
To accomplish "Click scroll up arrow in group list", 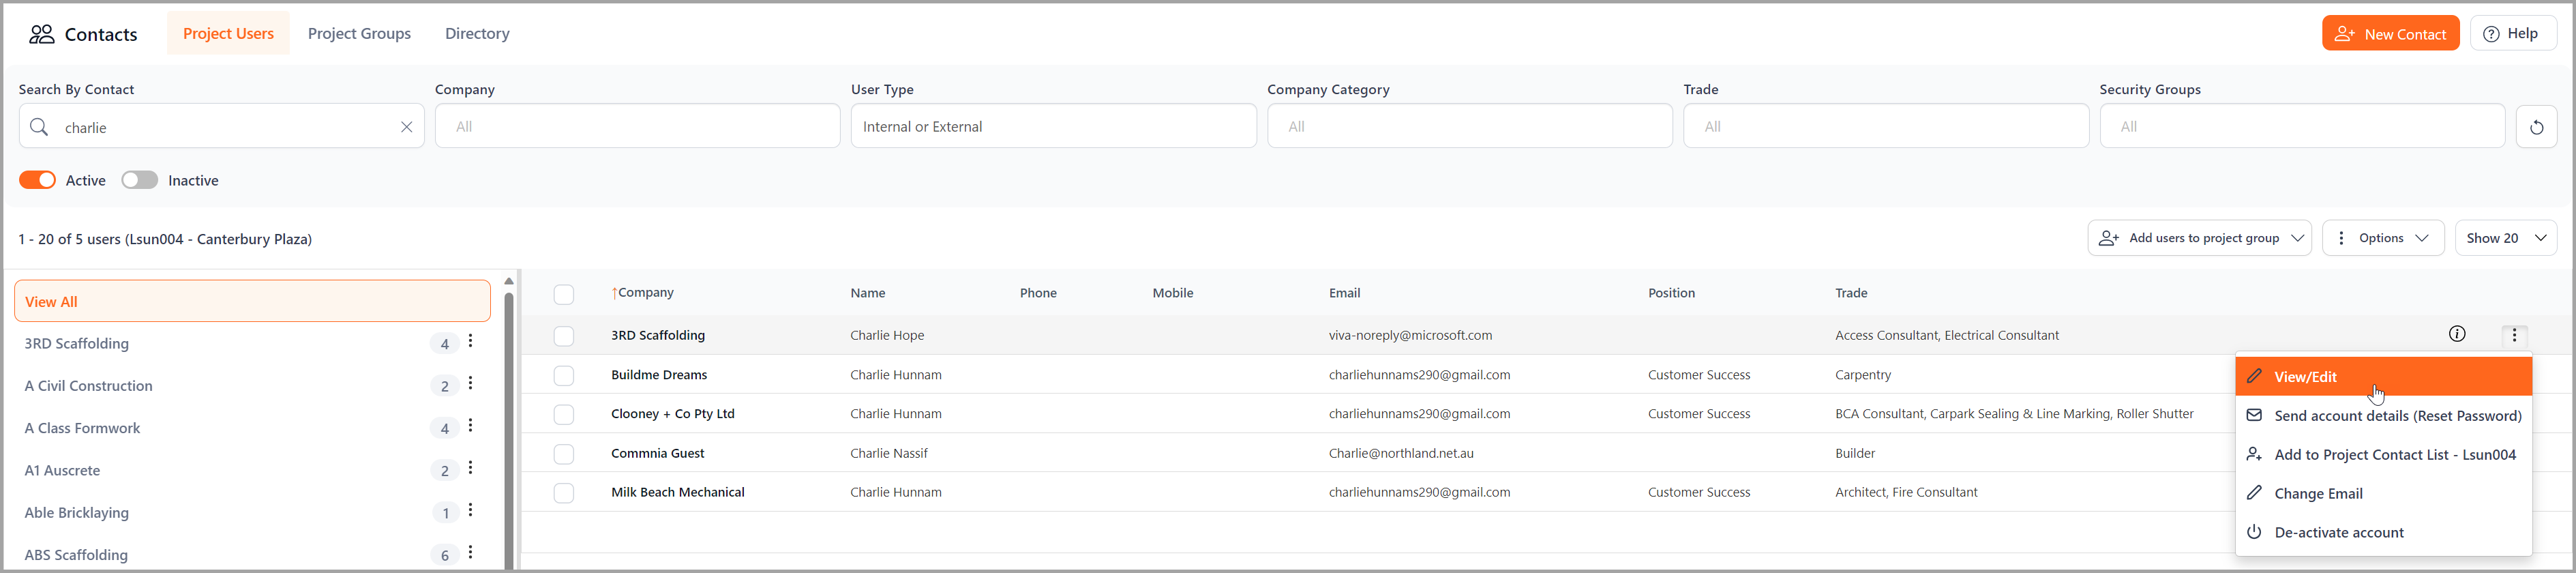I will [x=509, y=281].
